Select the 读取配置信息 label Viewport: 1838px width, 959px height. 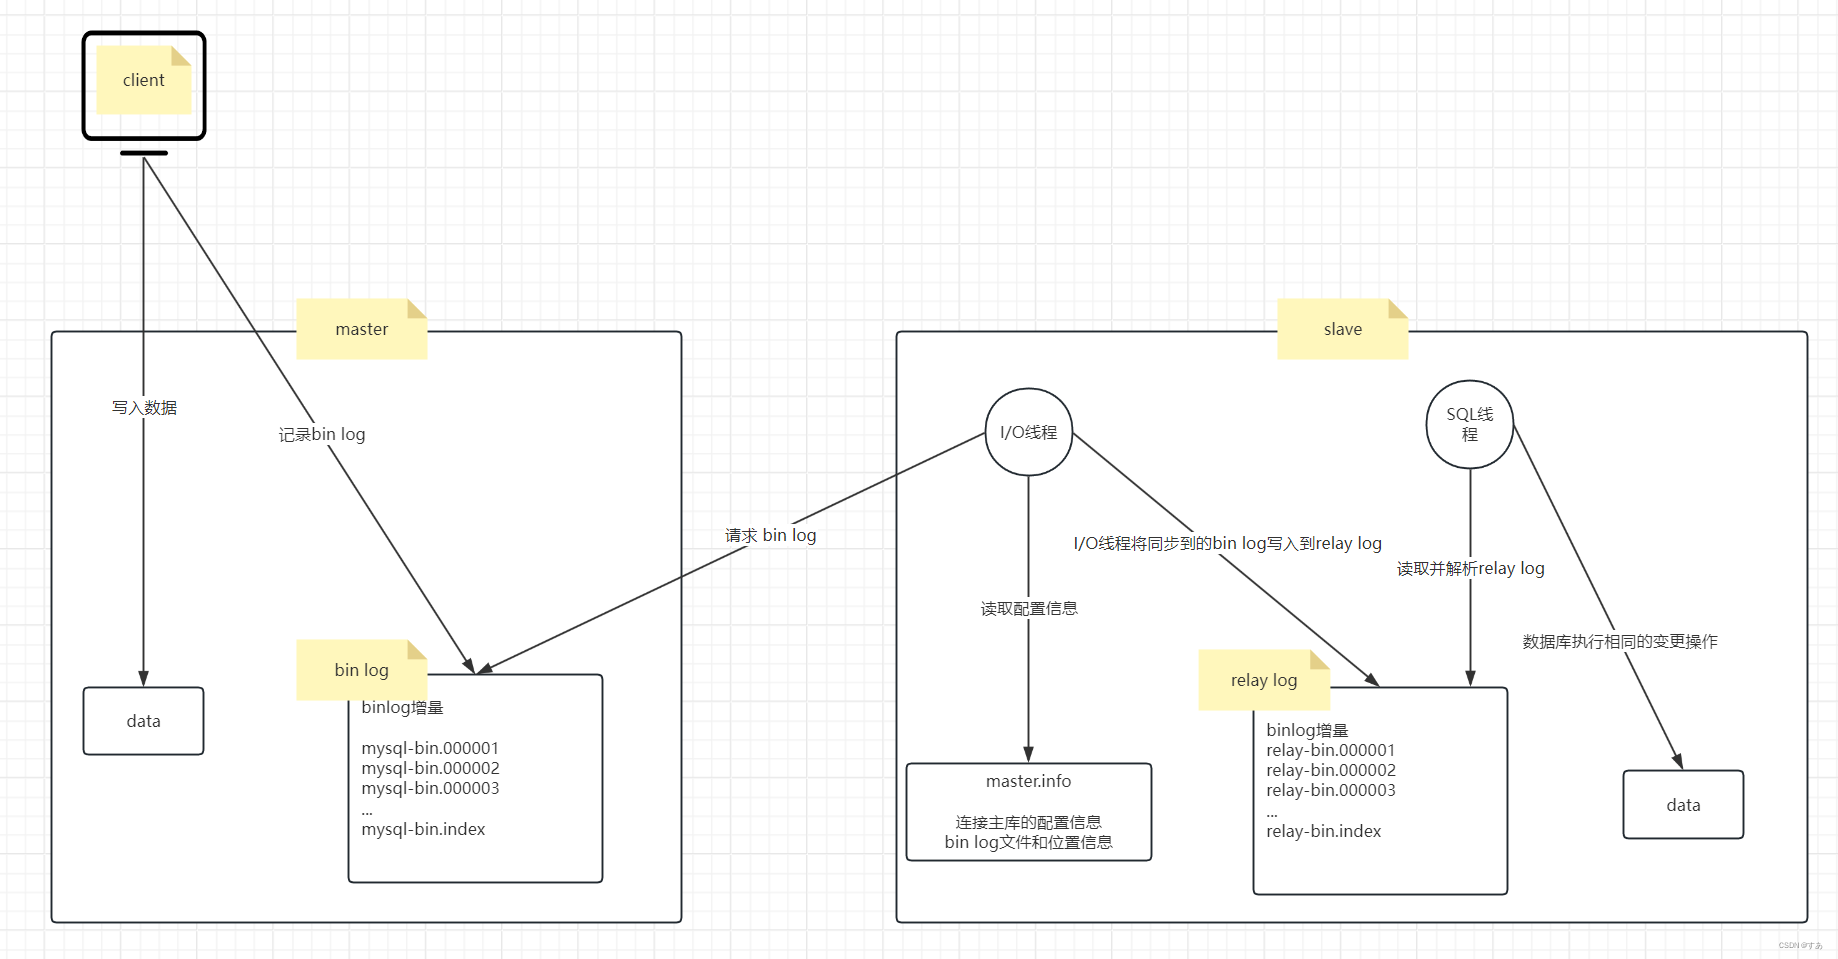(1029, 608)
